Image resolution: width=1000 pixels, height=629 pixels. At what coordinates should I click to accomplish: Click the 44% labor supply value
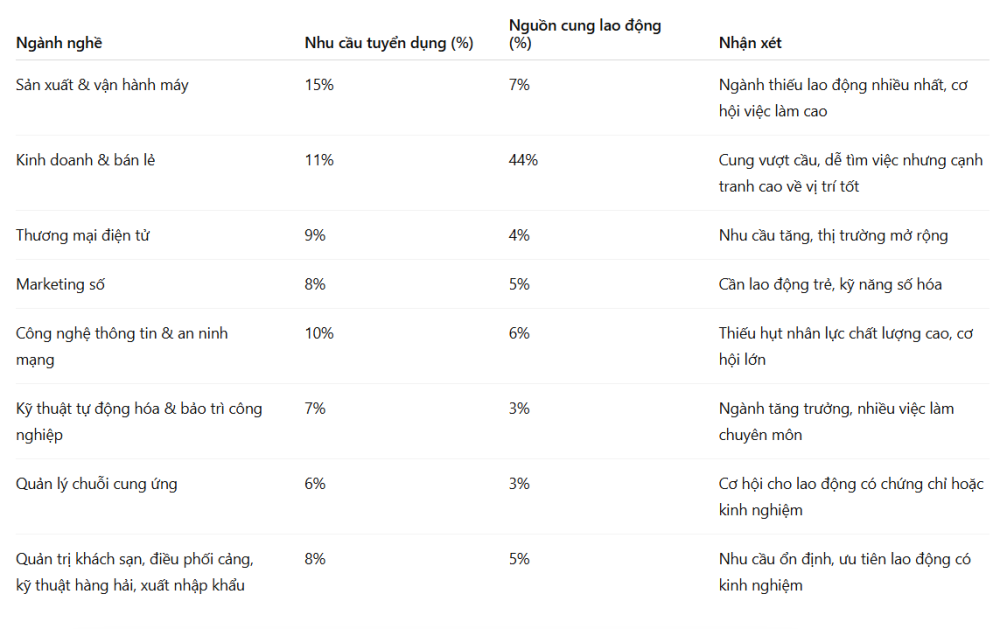[523, 160]
